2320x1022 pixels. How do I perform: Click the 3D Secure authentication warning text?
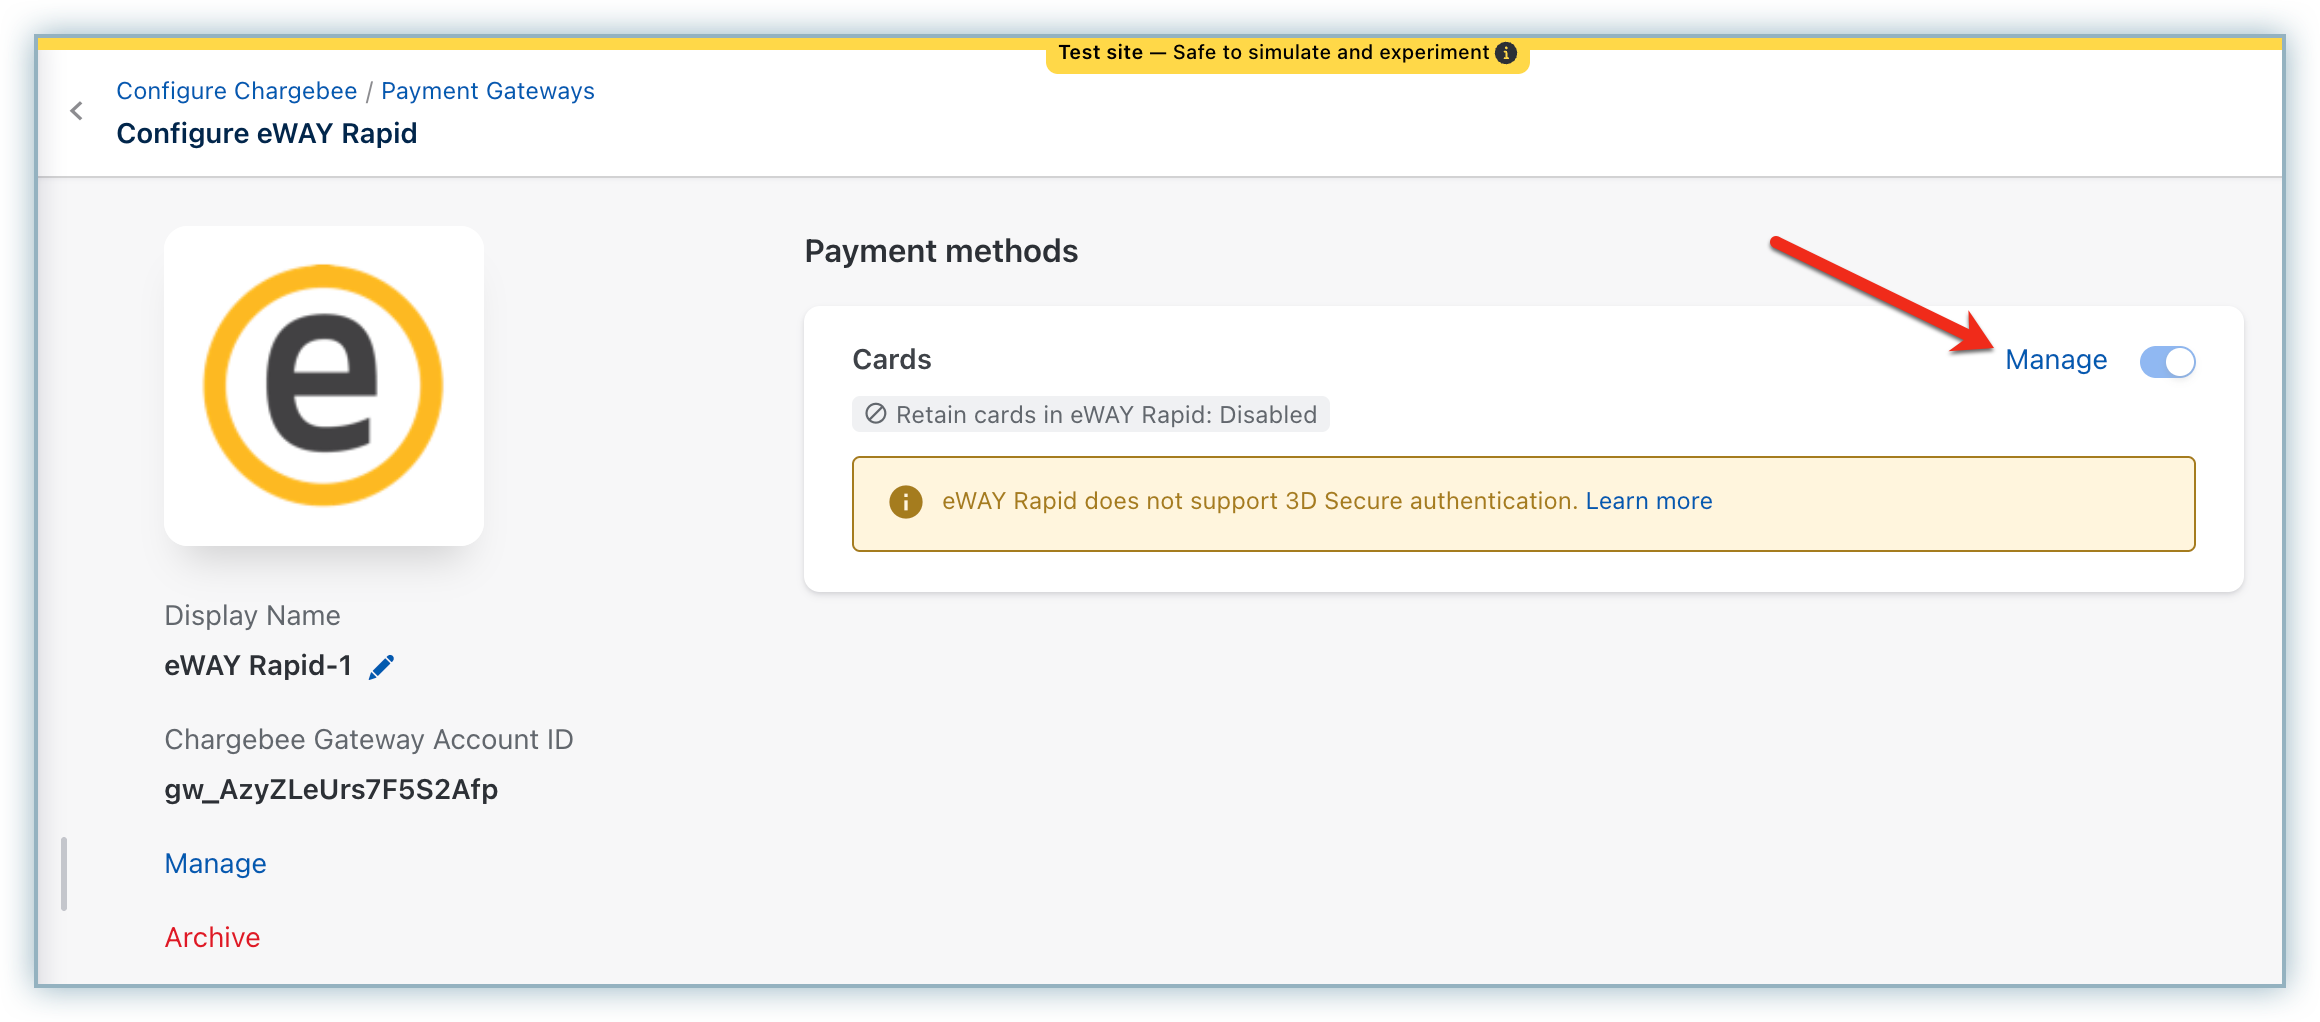tap(1258, 501)
